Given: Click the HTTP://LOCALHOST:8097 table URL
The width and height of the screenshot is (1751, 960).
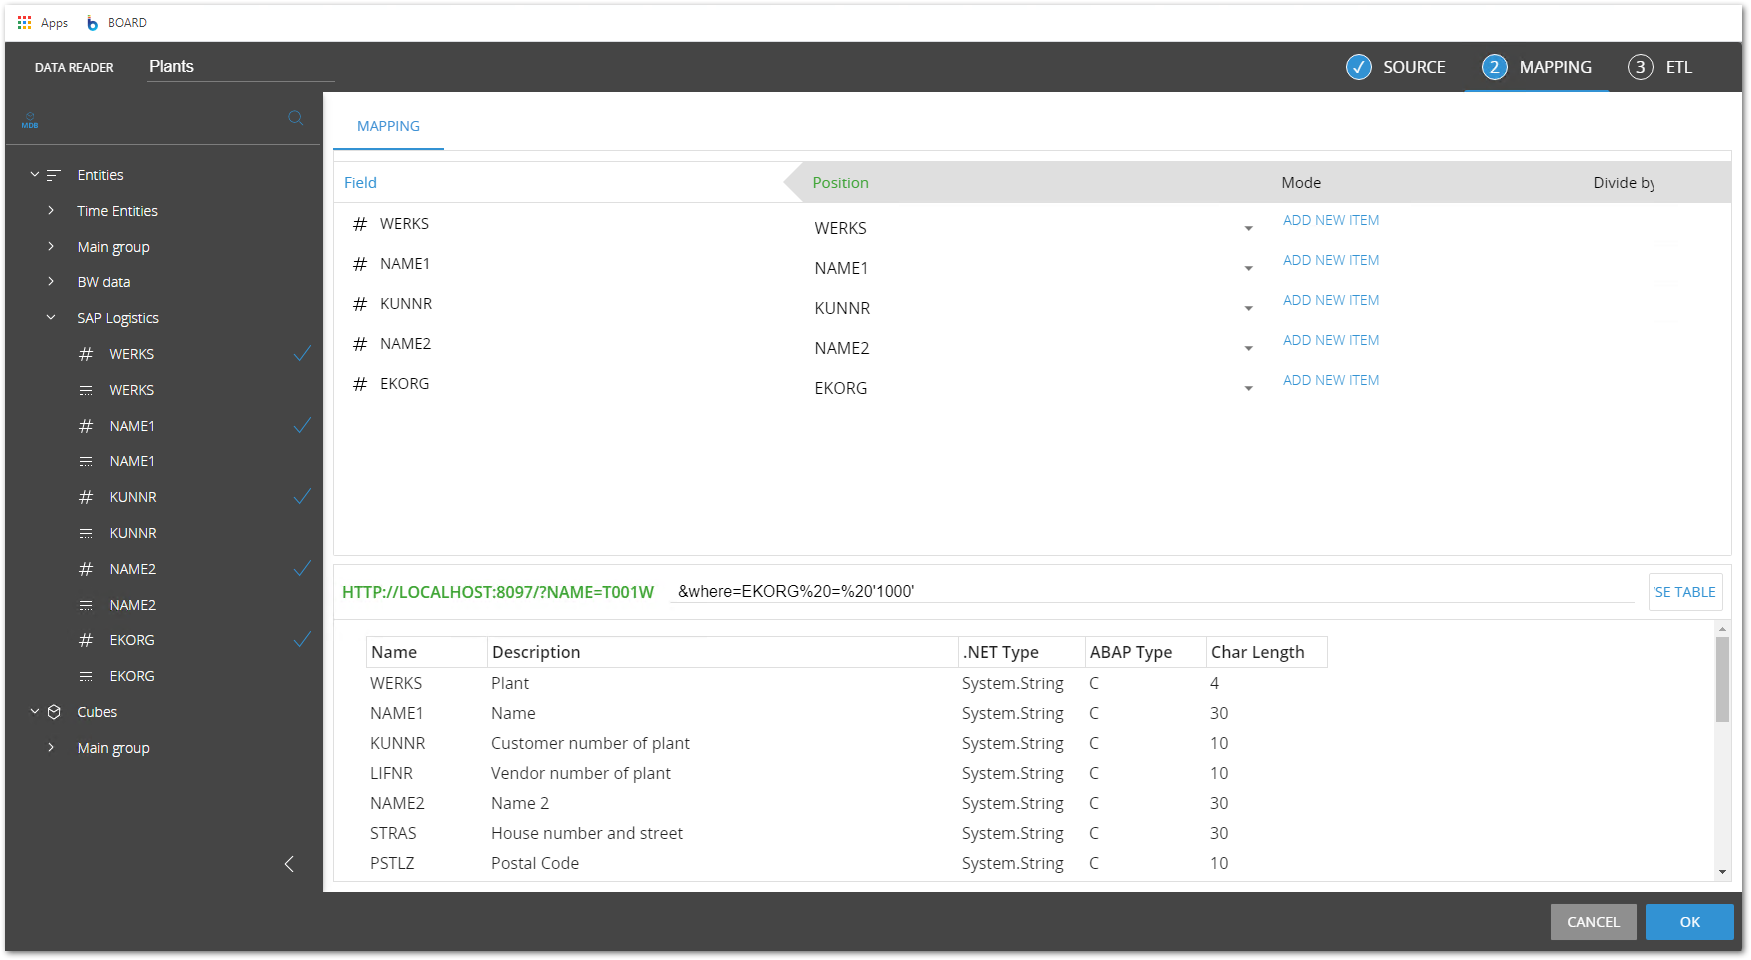Looking at the screenshot, I should [498, 592].
